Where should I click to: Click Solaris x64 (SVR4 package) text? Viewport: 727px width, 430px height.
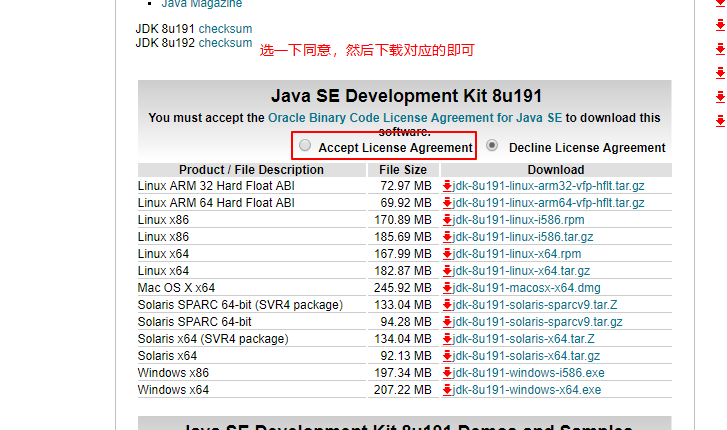point(213,339)
